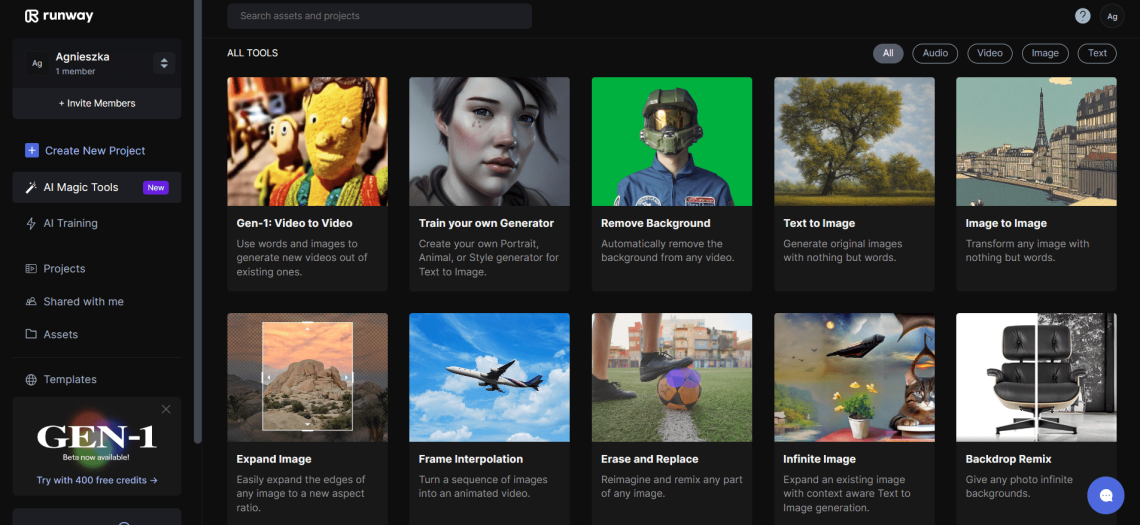Click the Invite Members button
This screenshot has height=525, width=1140.
point(97,104)
